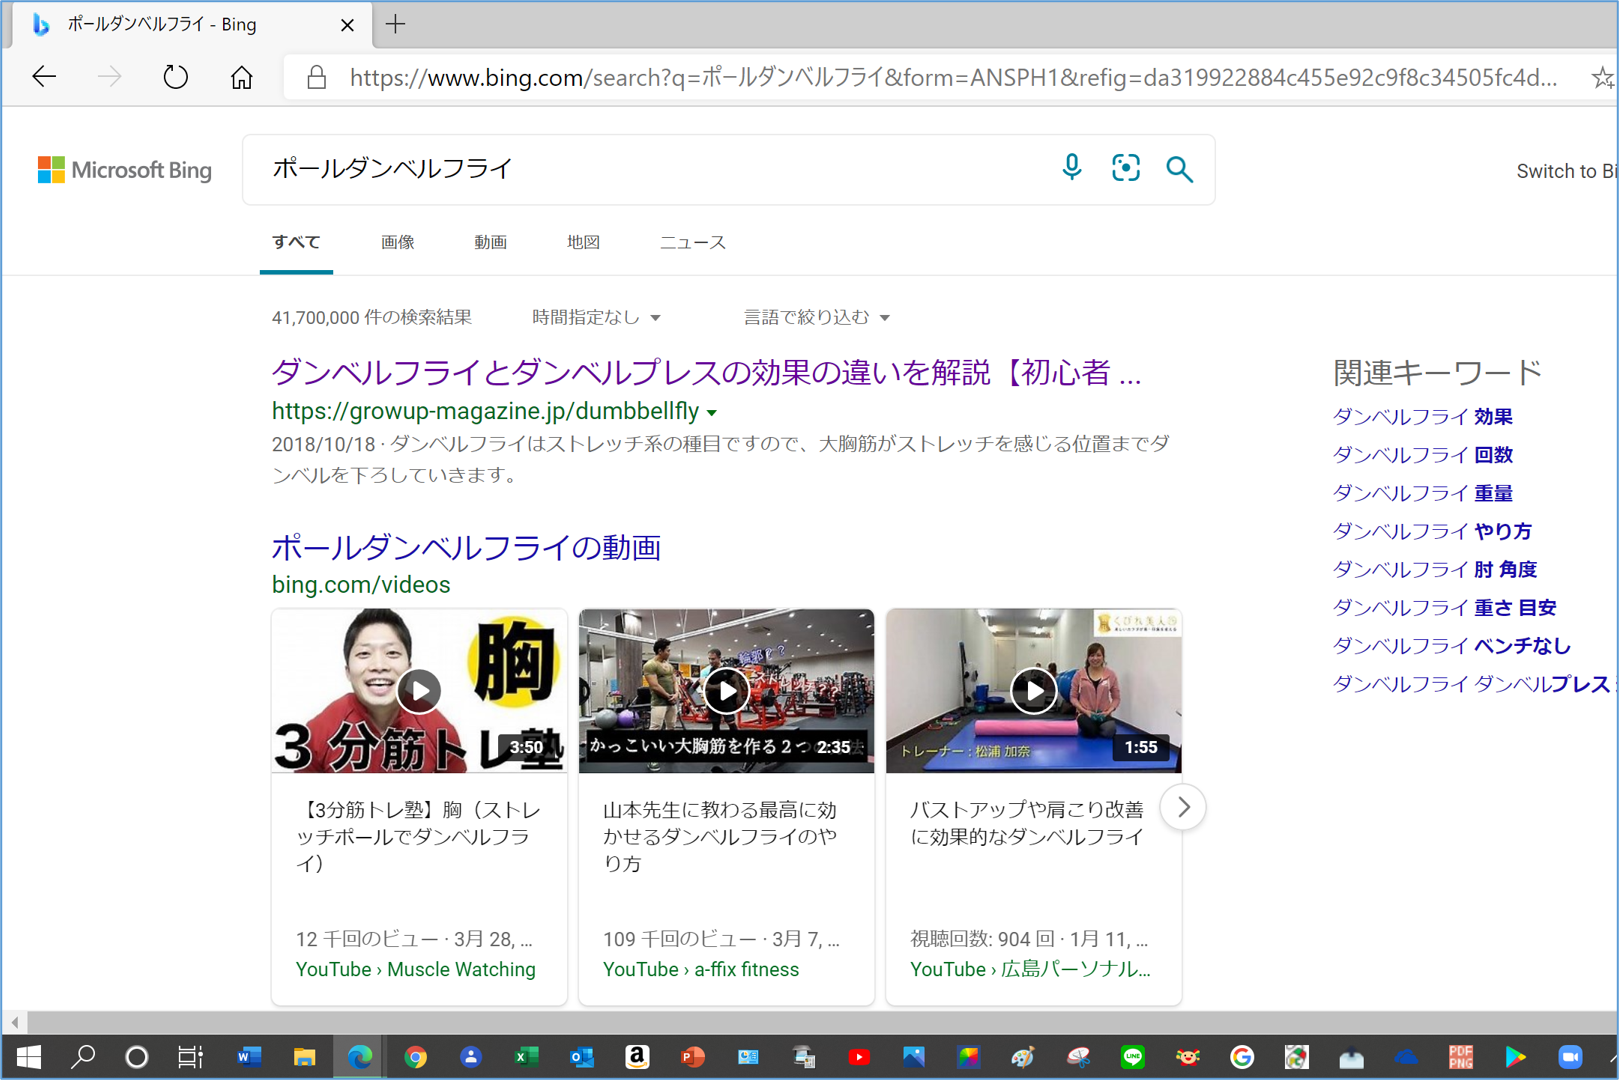Launch Word from the taskbar

point(249,1057)
